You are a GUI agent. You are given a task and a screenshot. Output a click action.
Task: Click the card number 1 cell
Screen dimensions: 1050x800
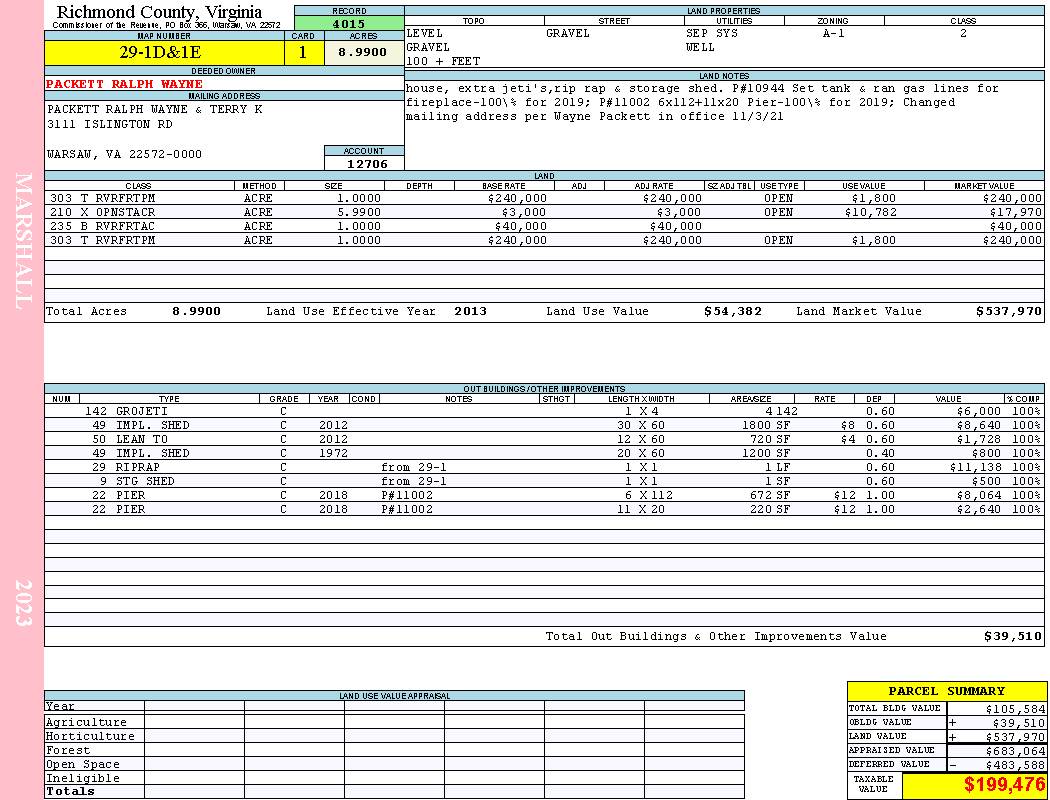(x=303, y=53)
